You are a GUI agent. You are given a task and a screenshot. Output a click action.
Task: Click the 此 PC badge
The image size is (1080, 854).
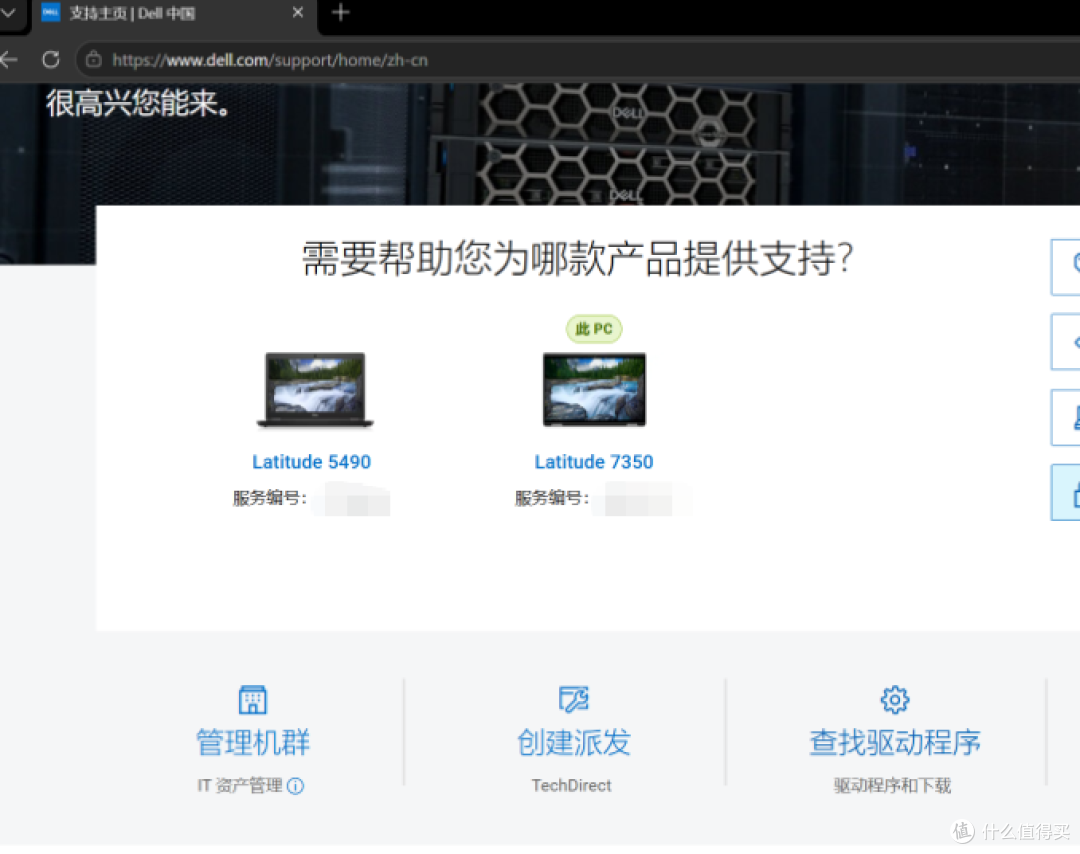click(x=594, y=329)
